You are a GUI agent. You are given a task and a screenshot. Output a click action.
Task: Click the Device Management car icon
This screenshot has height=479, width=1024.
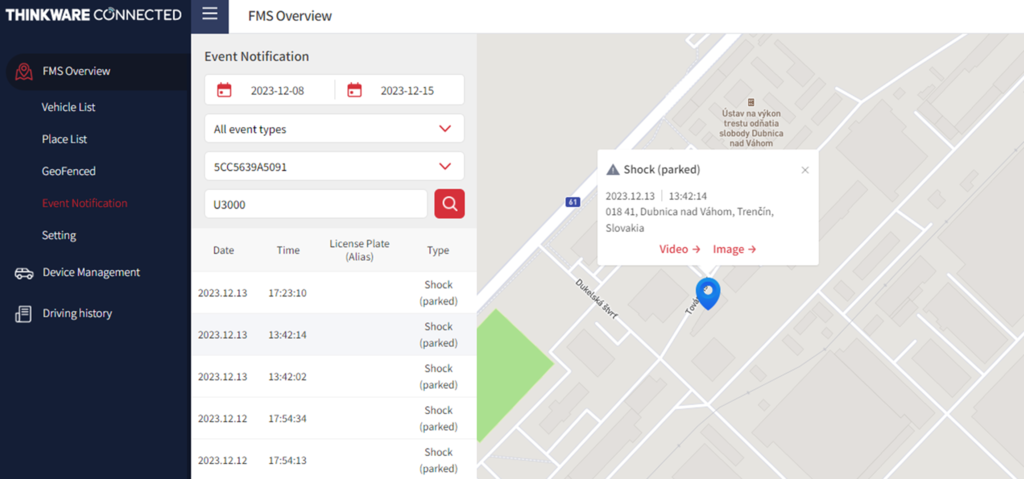point(24,273)
